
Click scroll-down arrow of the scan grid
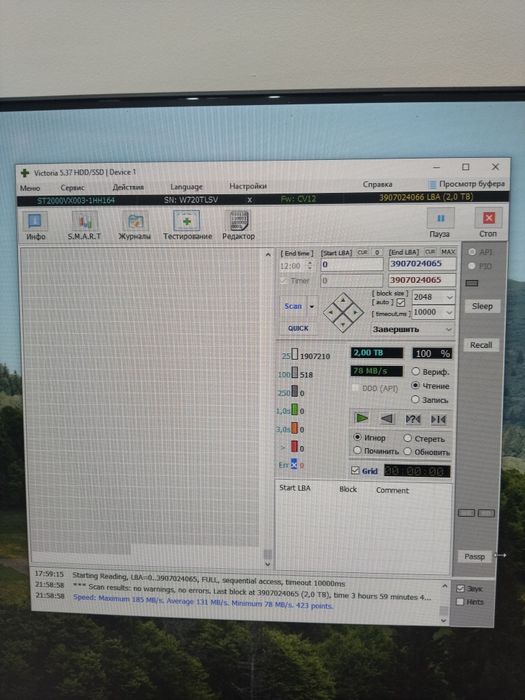pyautogui.click(x=268, y=564)
